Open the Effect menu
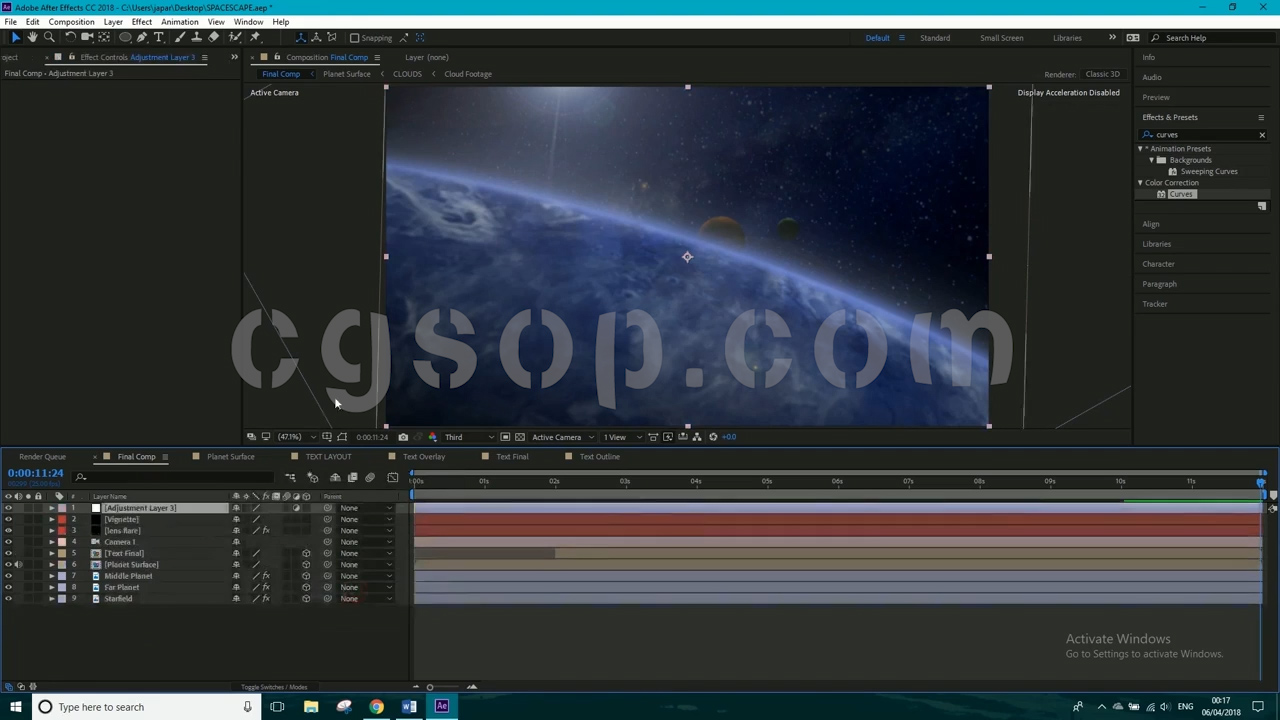 point(142,22)
